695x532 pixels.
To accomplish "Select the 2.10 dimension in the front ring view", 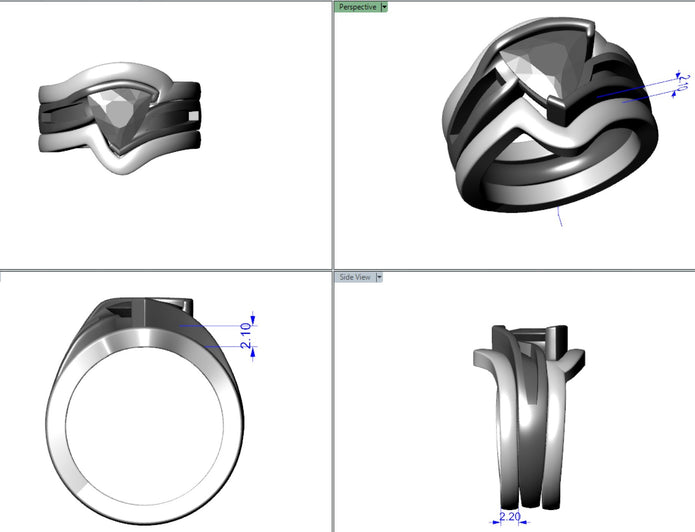I will pos(246,336).
